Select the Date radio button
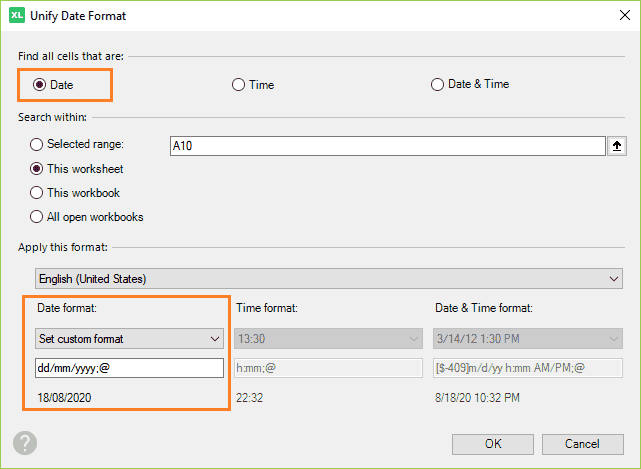The image size is (641, 469). click(39, 85)
